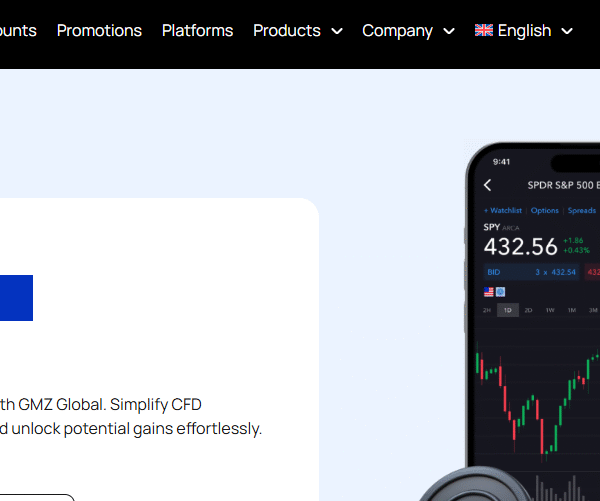
Task: Click the outlined button below the description
Action: tap(40, 497)
